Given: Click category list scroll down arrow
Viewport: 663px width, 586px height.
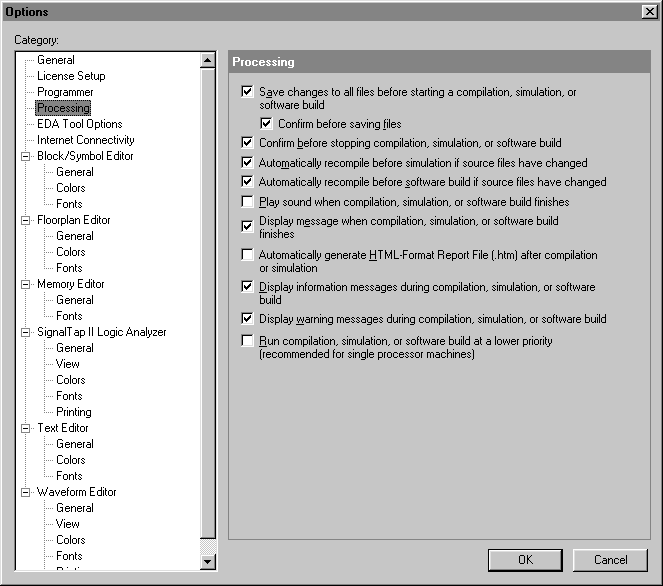Looking at the screenshot, I should click(x=207, y=562).
